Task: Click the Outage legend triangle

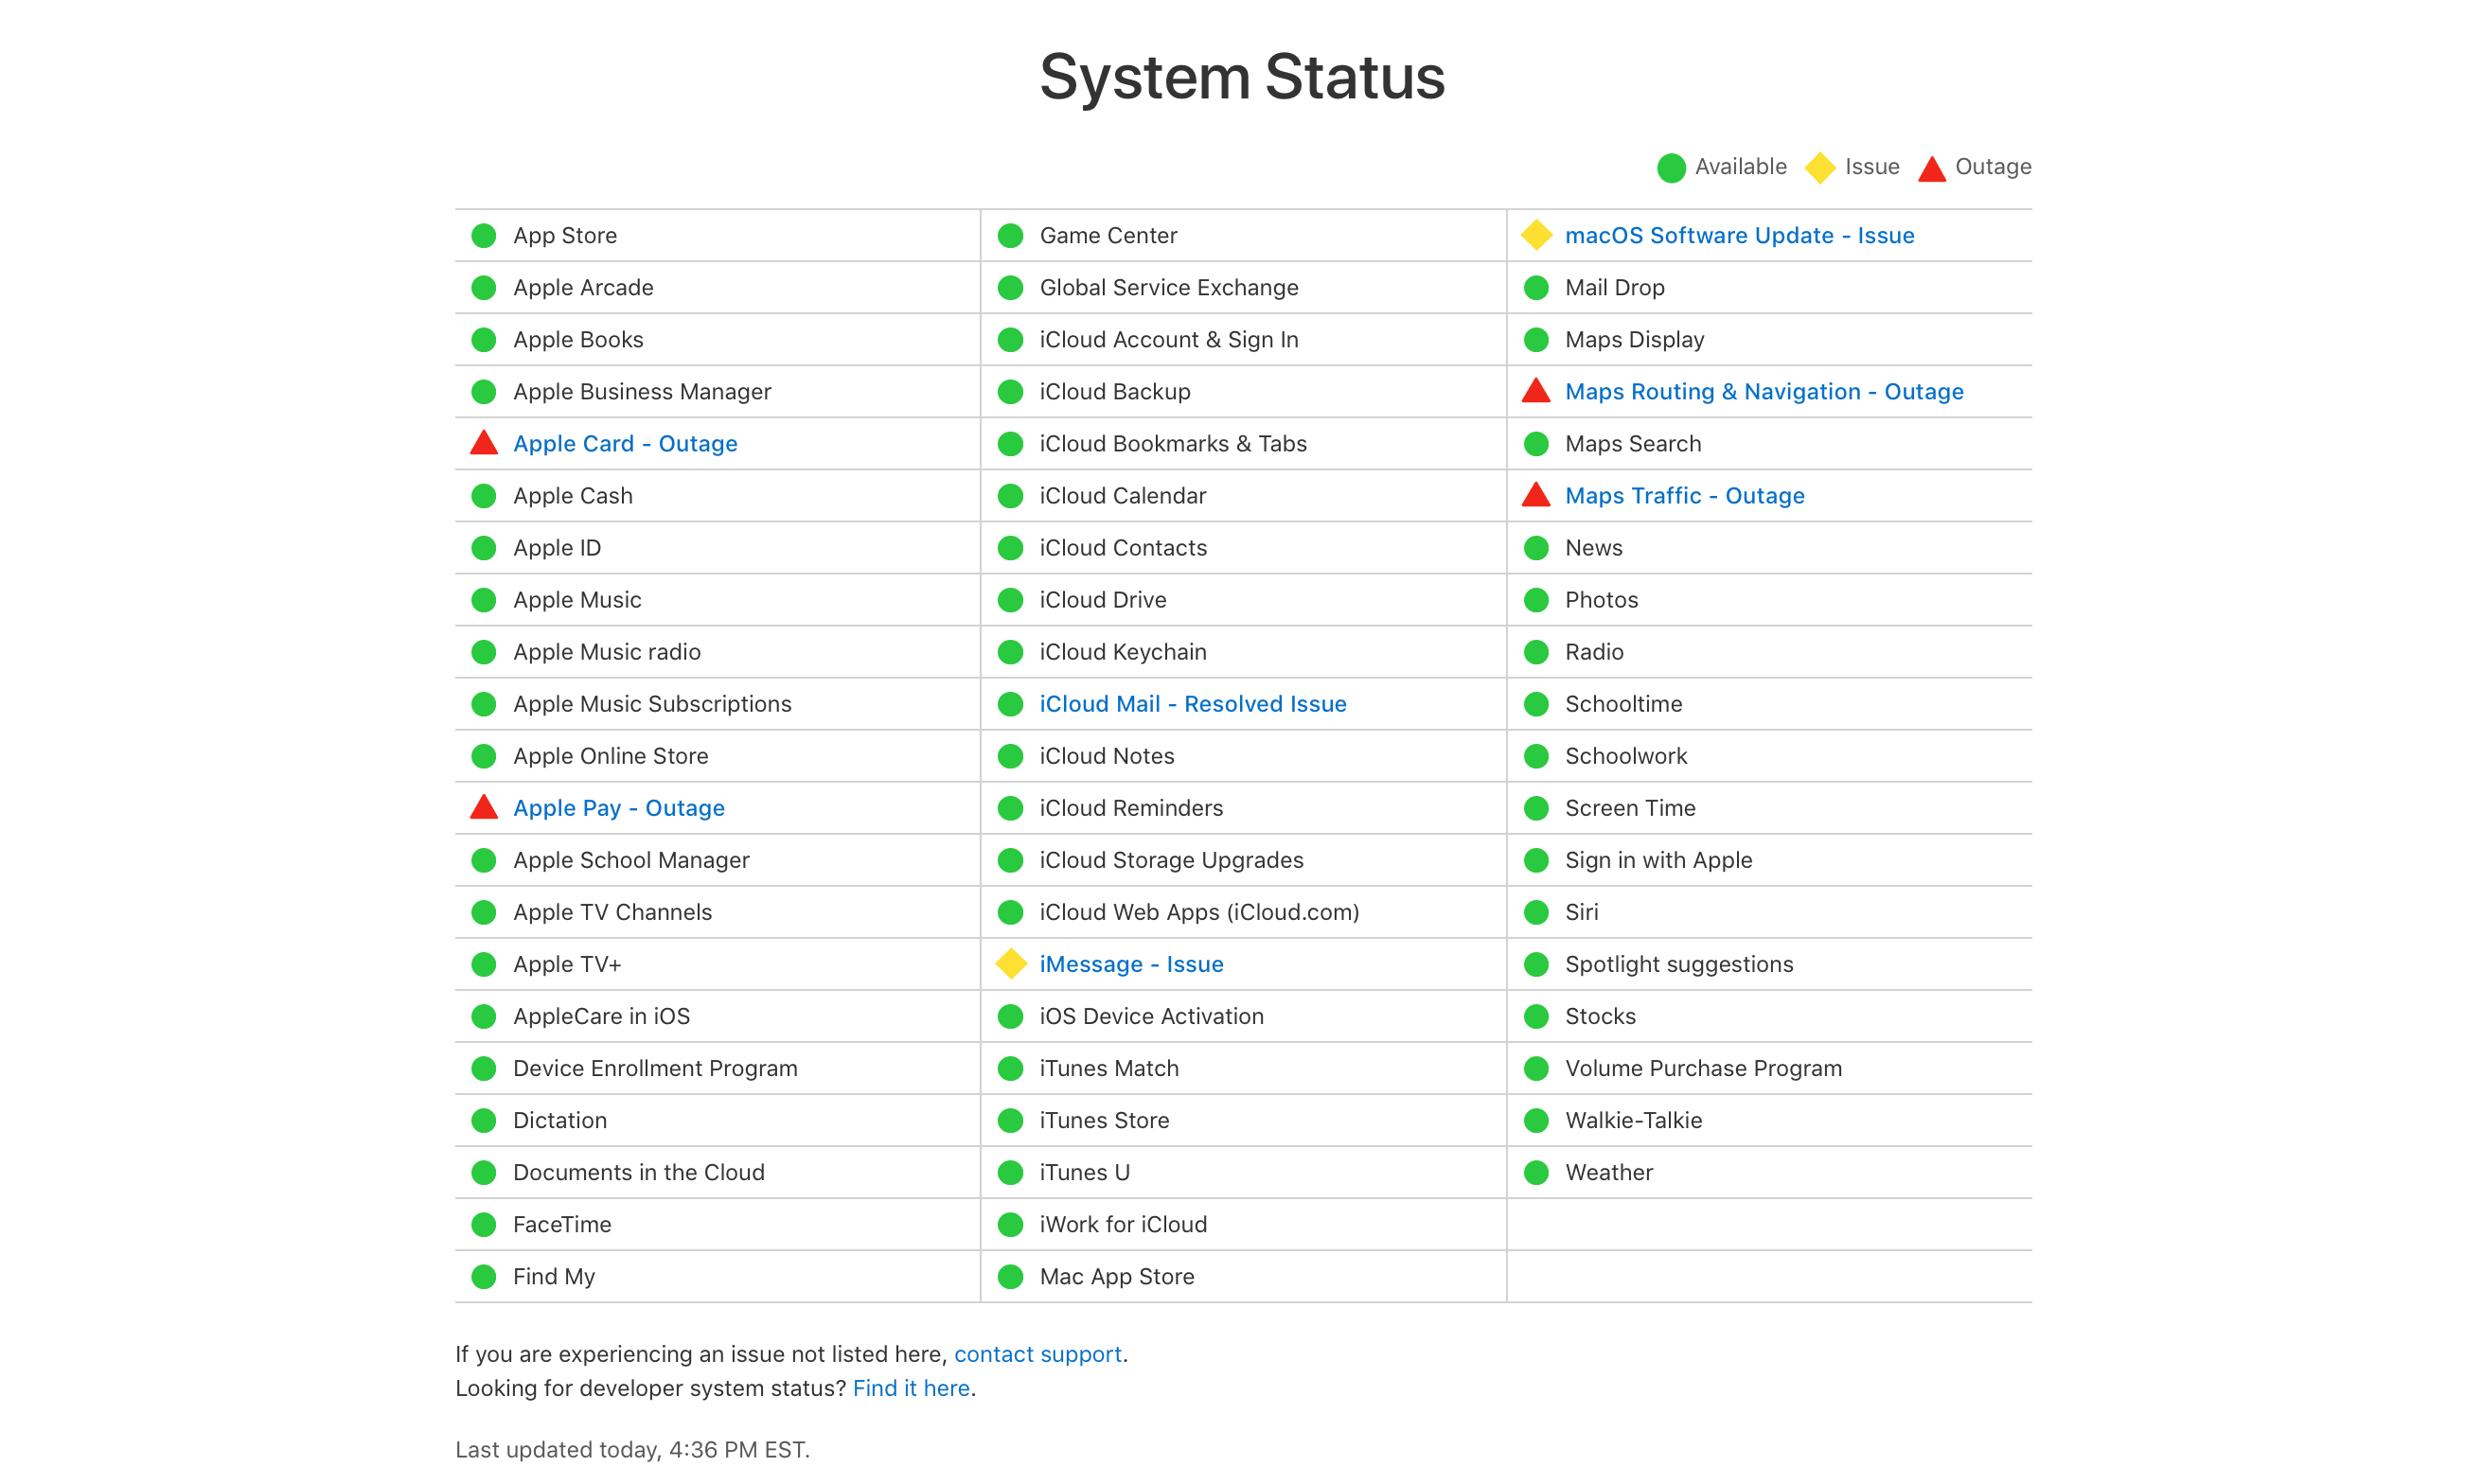Action: click(x=1932, y=167)
